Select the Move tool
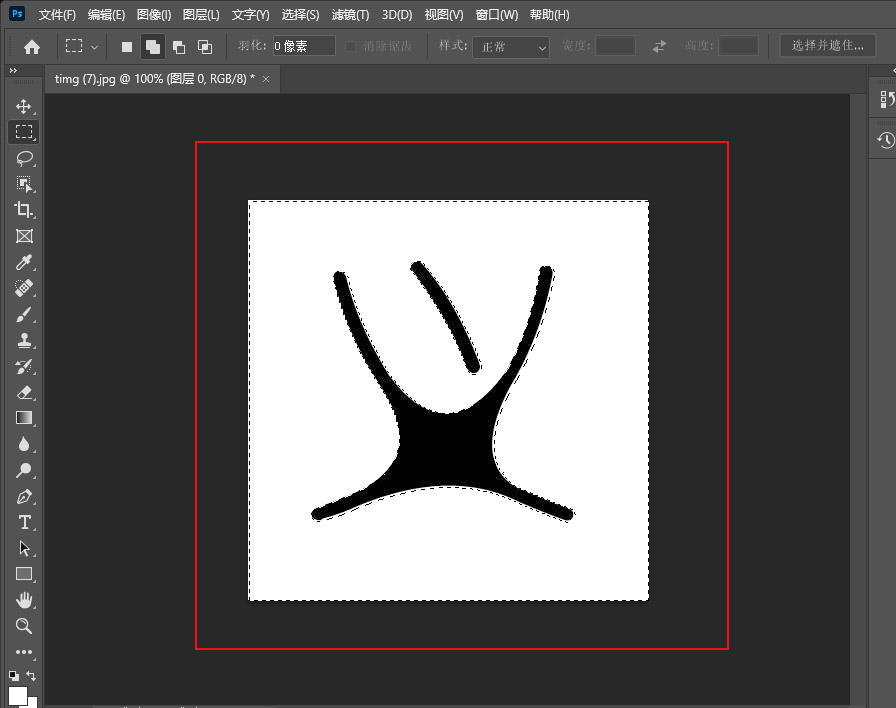This screenshot has height=708, width=896. tap(24, 105)
